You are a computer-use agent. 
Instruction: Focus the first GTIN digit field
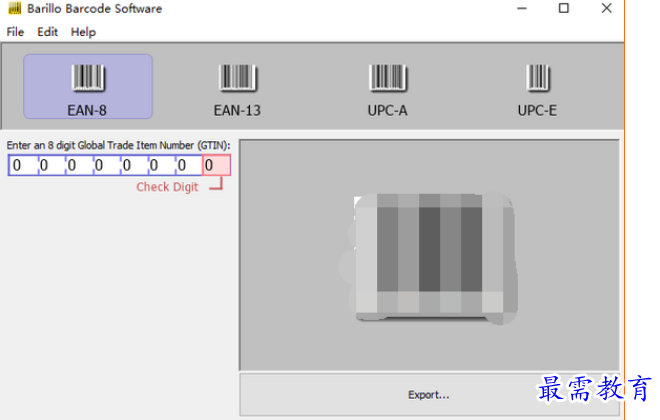[x=23, y=165]
